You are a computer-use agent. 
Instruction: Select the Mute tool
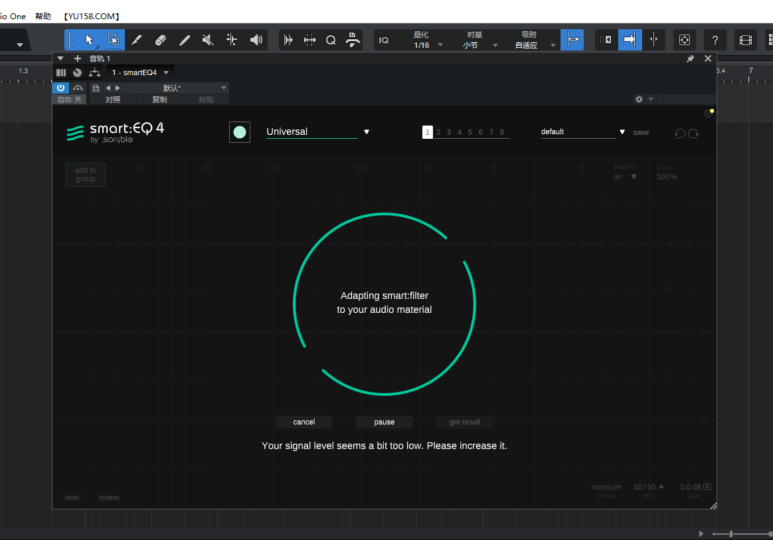pos(207,40)
